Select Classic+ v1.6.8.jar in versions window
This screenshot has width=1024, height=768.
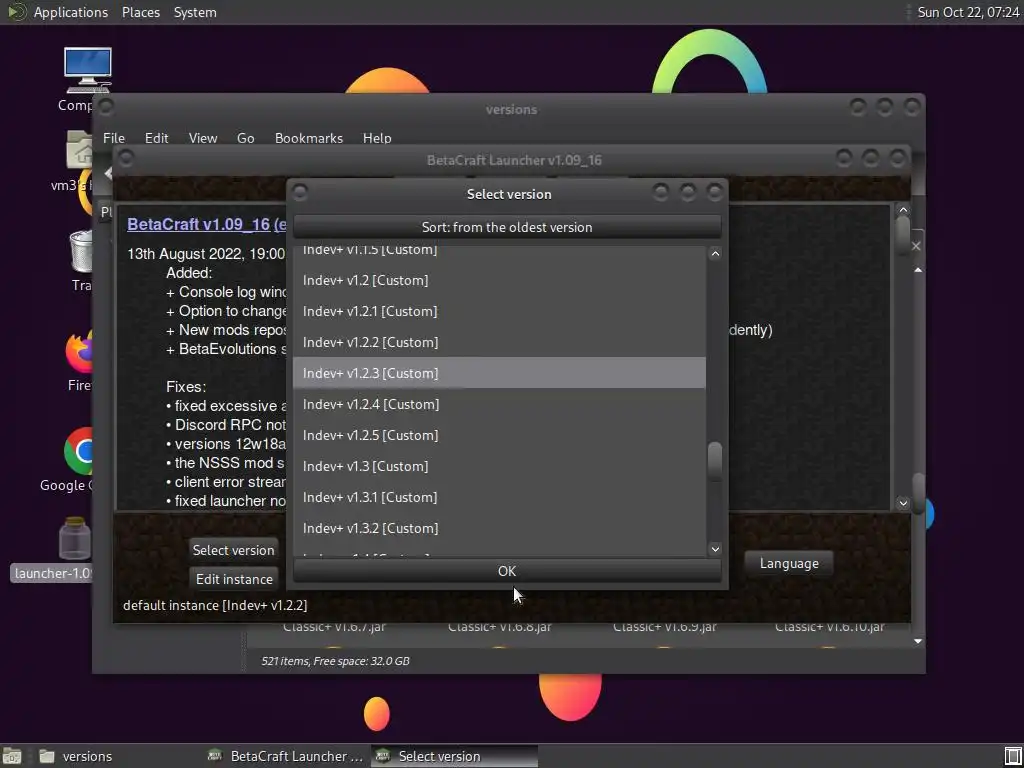point(500,627)
